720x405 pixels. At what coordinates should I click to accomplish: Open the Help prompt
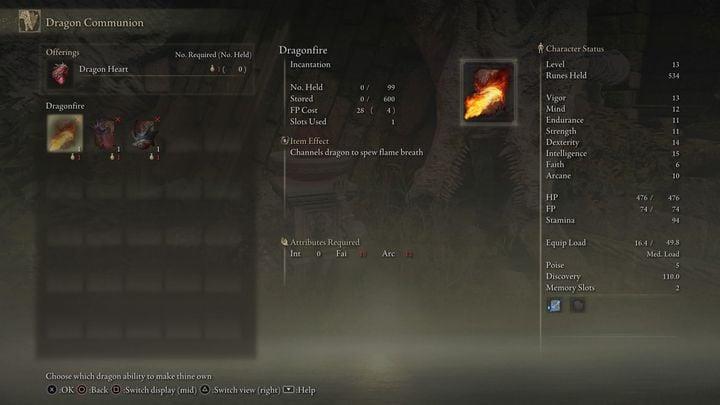point(299,390)
